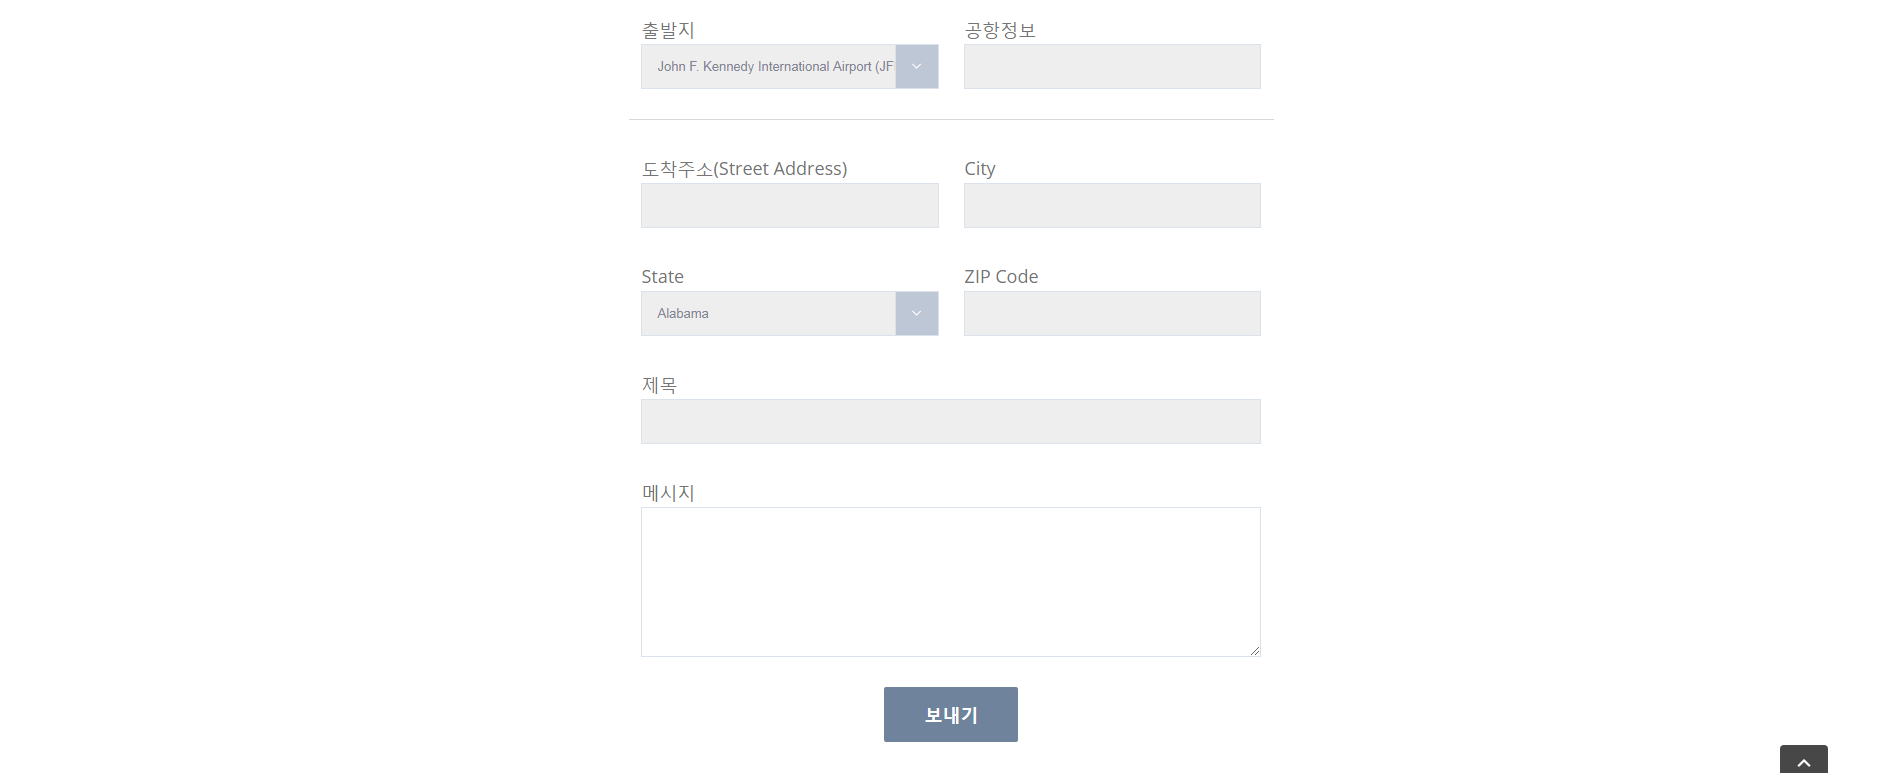Image resolution: width=1896 pixels, height=773 pixels.
Task: Click the ZIP Code label
Action: pos(1000,277)
